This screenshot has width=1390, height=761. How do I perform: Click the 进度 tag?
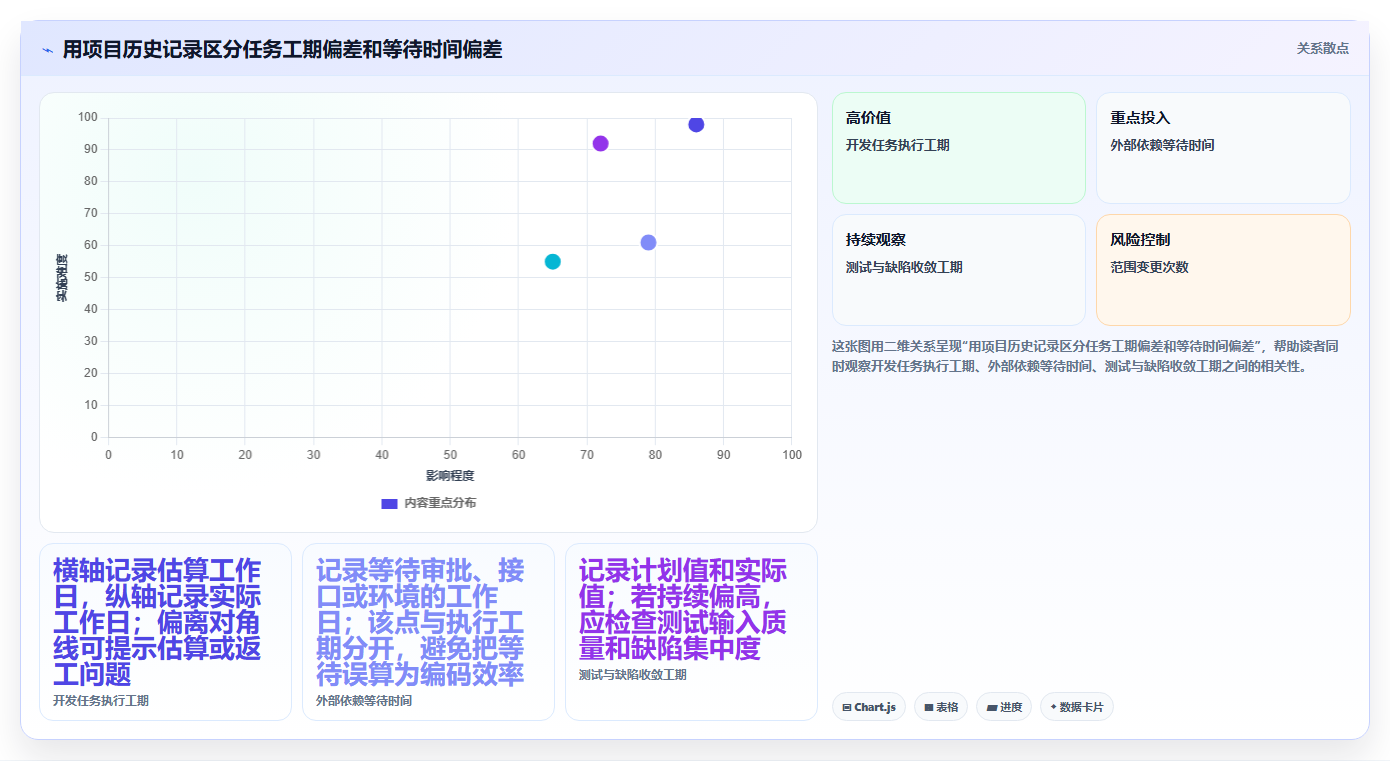coord(1004,707)
